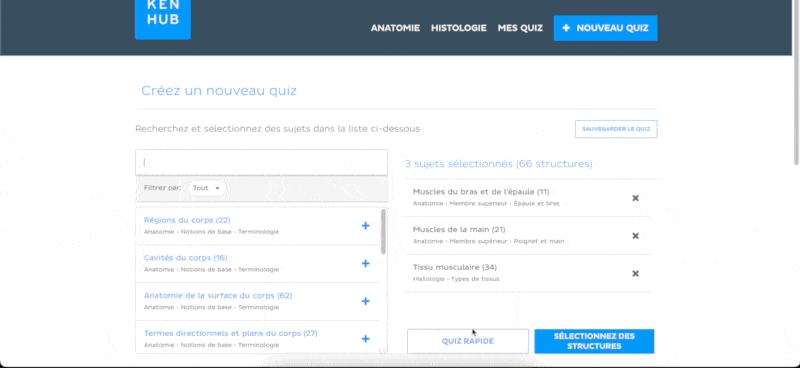This screenshot has height=368, width=800.
Task: Click the topic list scrollbar thumb
Action: click(x=383, y=231)
